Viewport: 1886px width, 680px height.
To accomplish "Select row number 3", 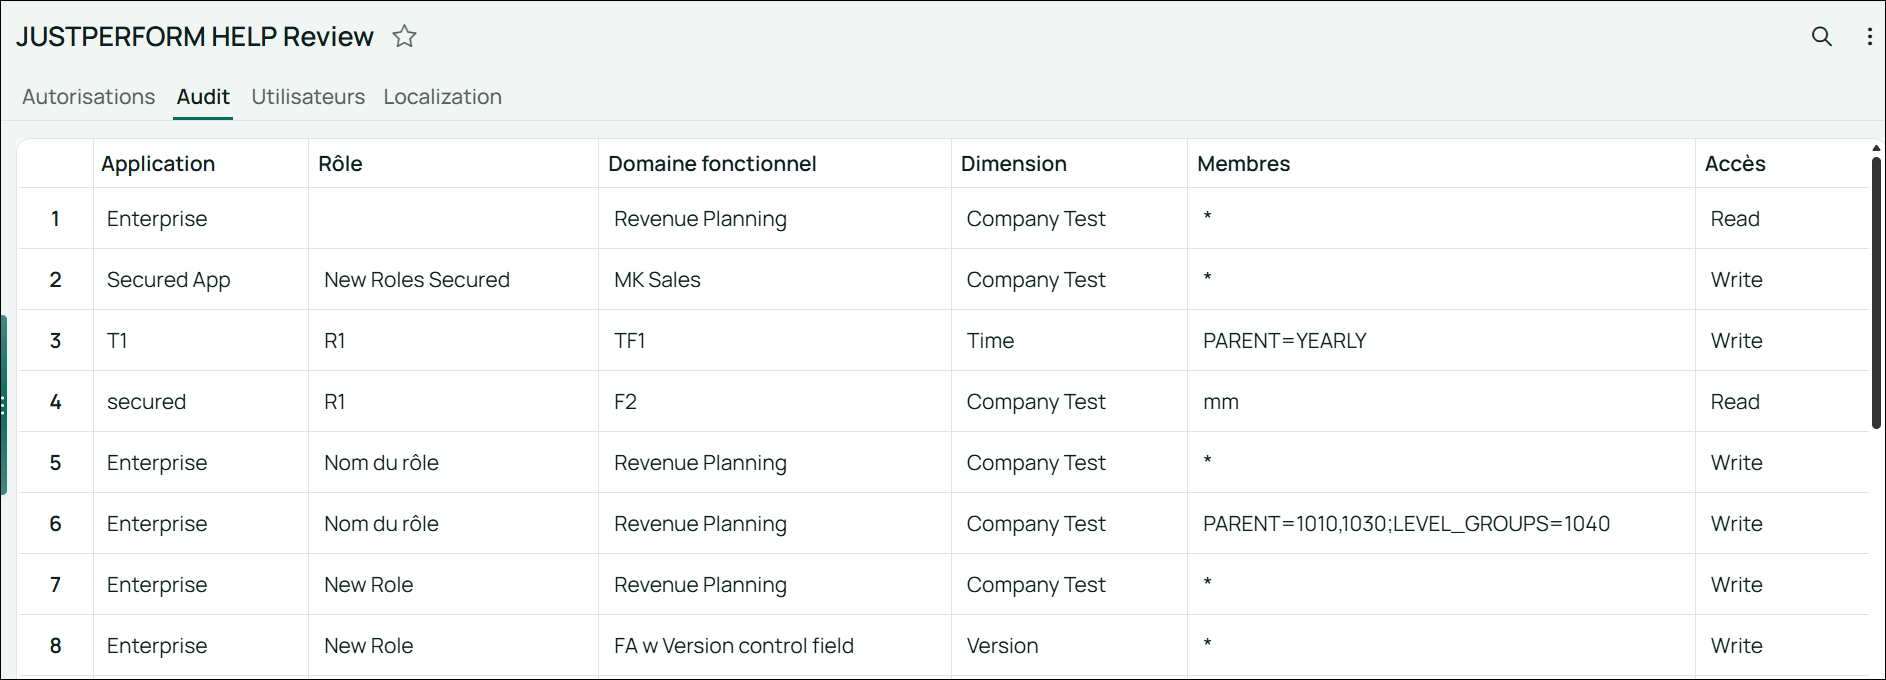I will point(55,341).
